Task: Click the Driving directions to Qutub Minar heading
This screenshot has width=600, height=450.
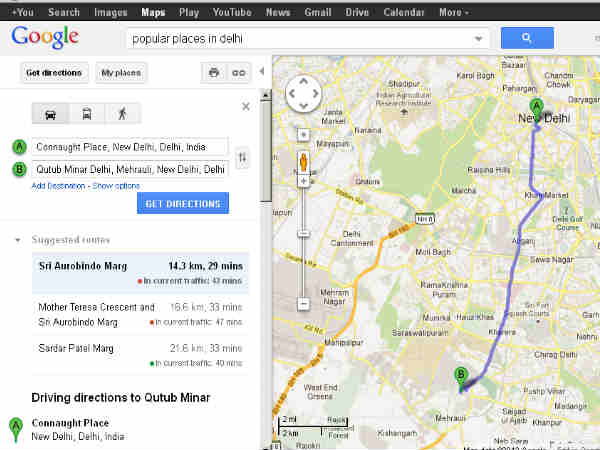Action: click(121, 398)
